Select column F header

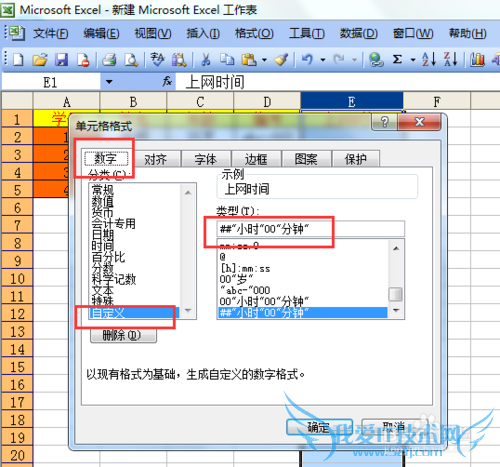pos(437,101)
